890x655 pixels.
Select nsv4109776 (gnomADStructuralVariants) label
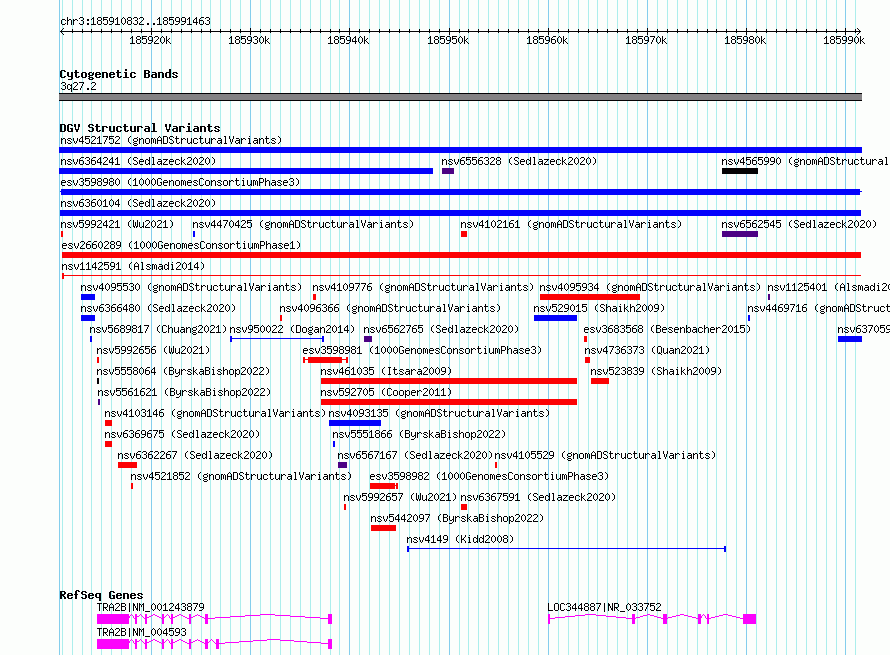click(423, 287)
